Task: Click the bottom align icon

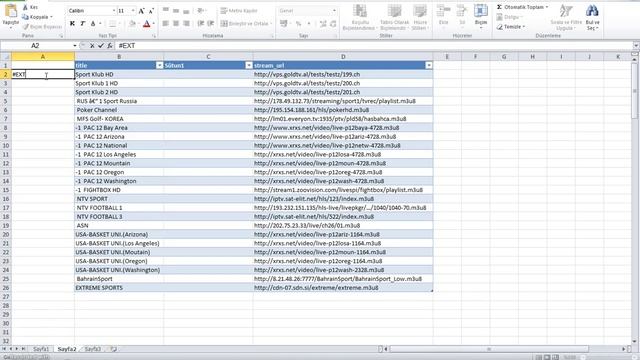Action: (186, 11)
